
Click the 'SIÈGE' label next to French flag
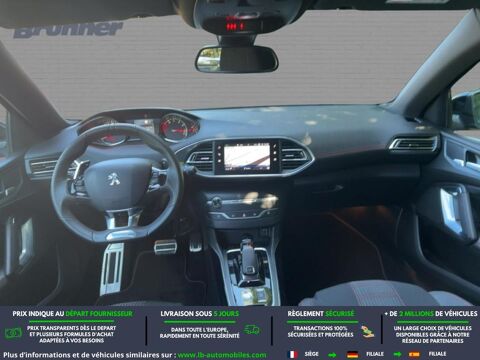pyautogui.click(x=311, y=354)
